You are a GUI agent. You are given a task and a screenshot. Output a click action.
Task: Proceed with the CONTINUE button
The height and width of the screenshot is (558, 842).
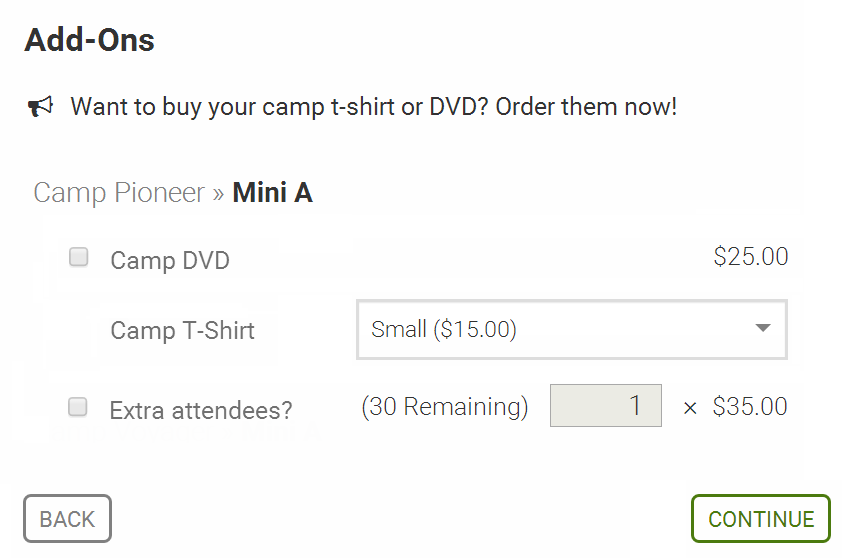761,519
